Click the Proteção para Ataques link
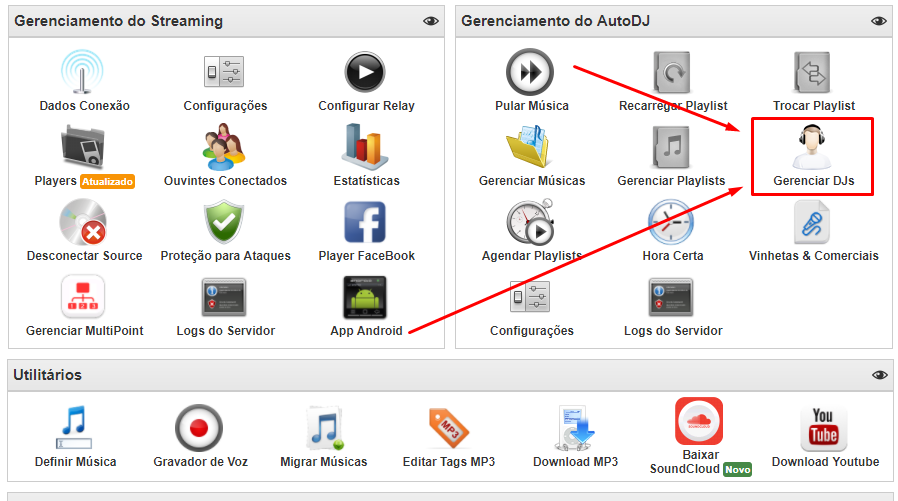898x501 pixels. pos(225,256)
